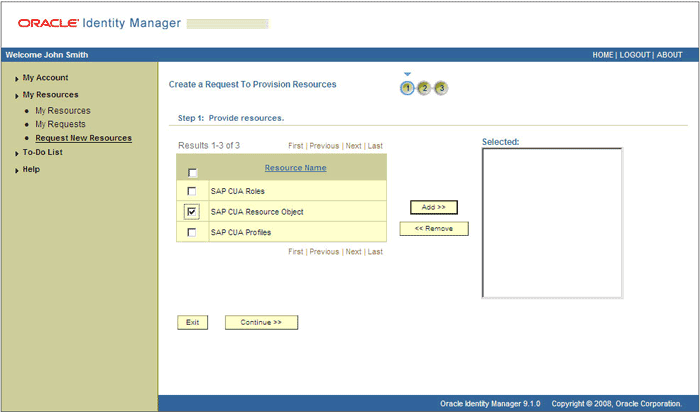Go to My Requests sub-item

click(x=60, y=124)
